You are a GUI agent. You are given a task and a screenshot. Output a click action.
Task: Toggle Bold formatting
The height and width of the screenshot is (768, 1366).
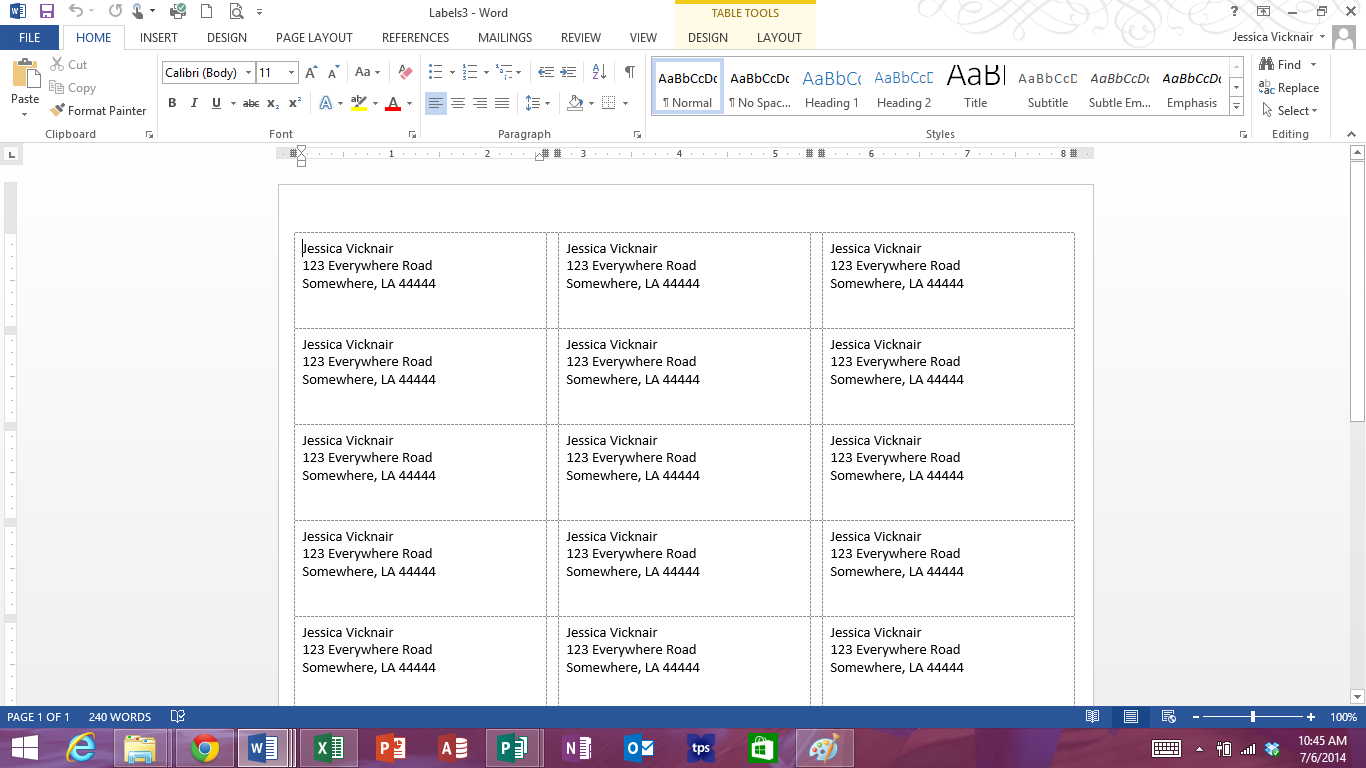click(172, 103)
